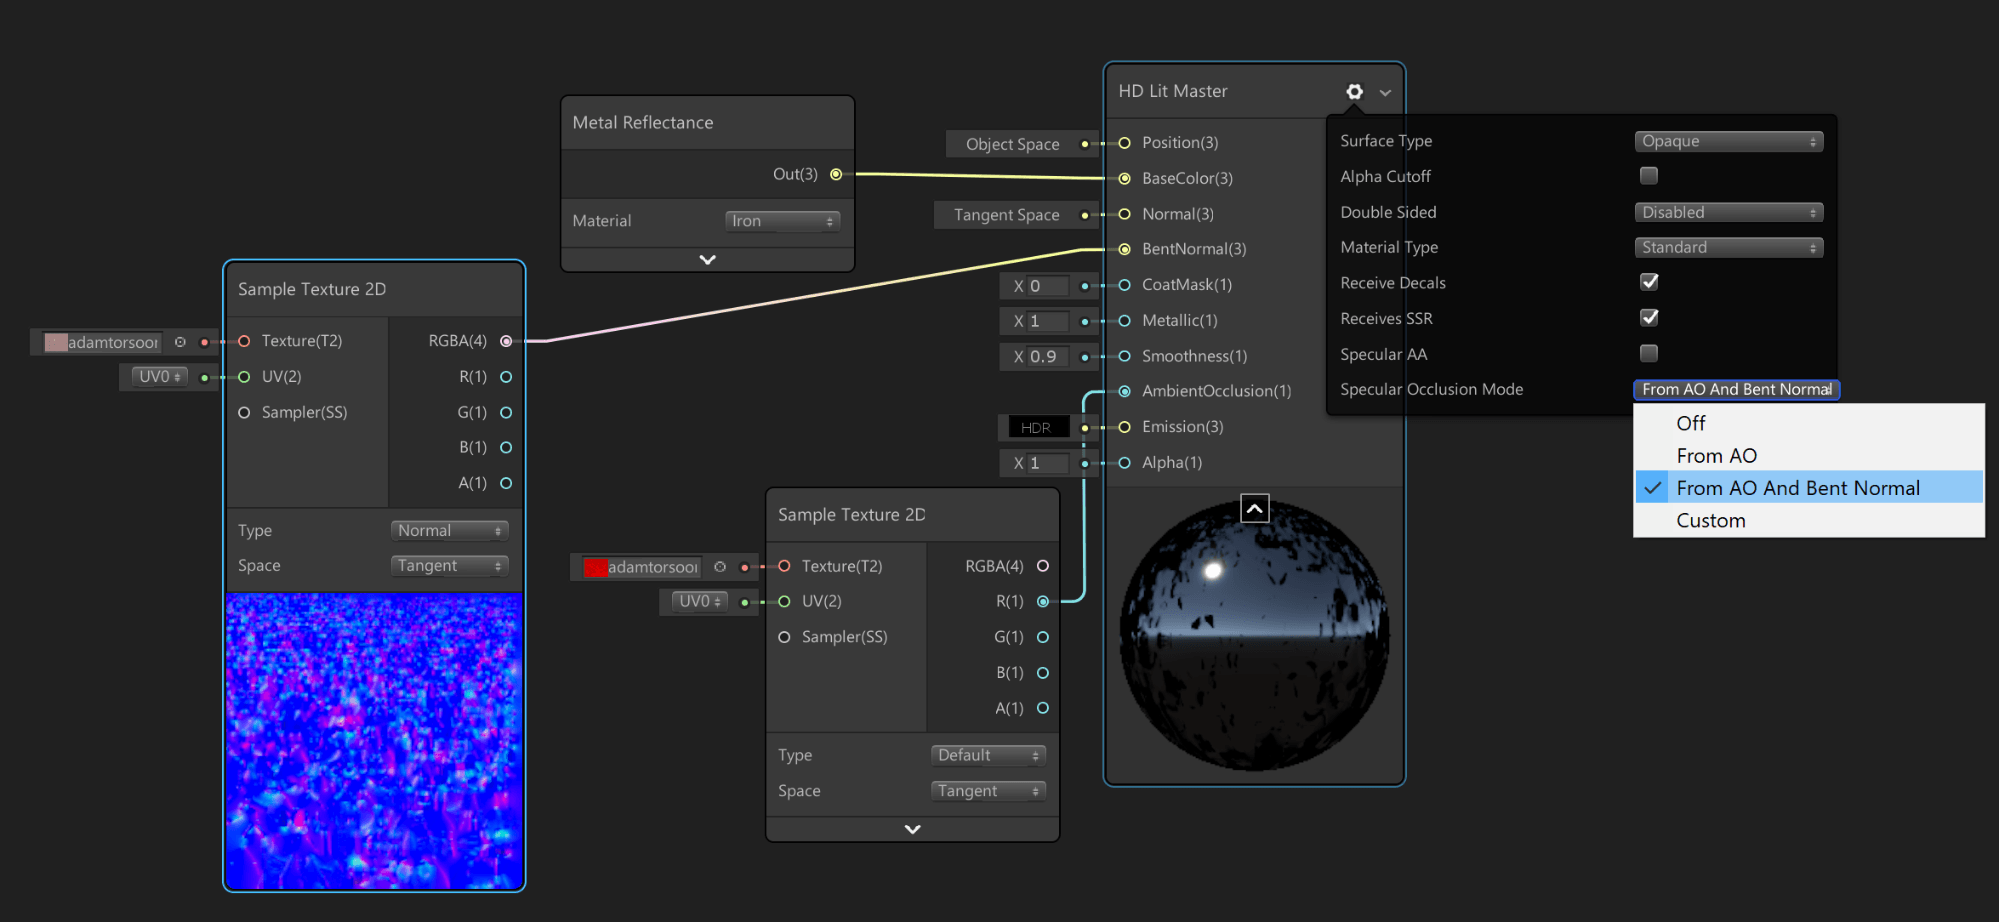Click the Tangent Space normal label
Viewport: 1999px width, 923px height.
pos(1006,215)
